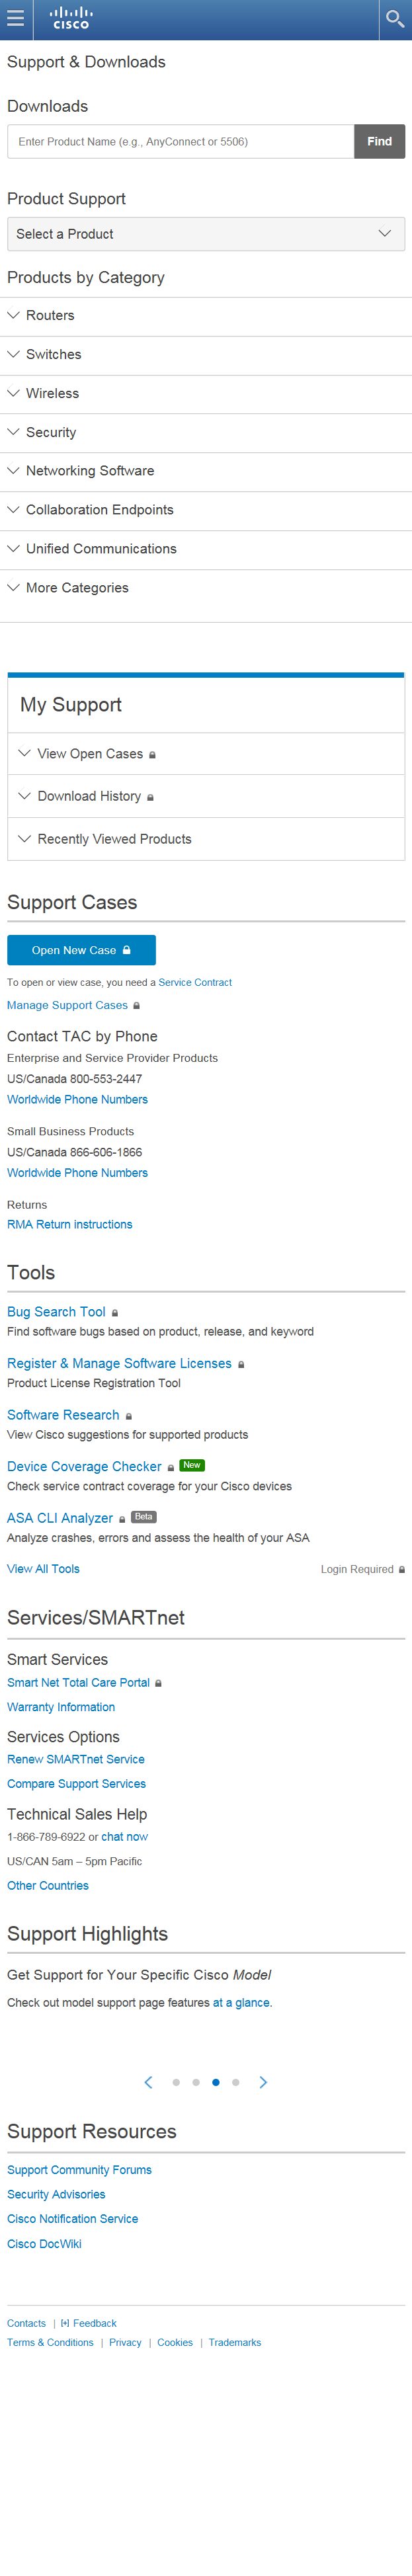Open the Select a Product dropdown

coord(206,234)
